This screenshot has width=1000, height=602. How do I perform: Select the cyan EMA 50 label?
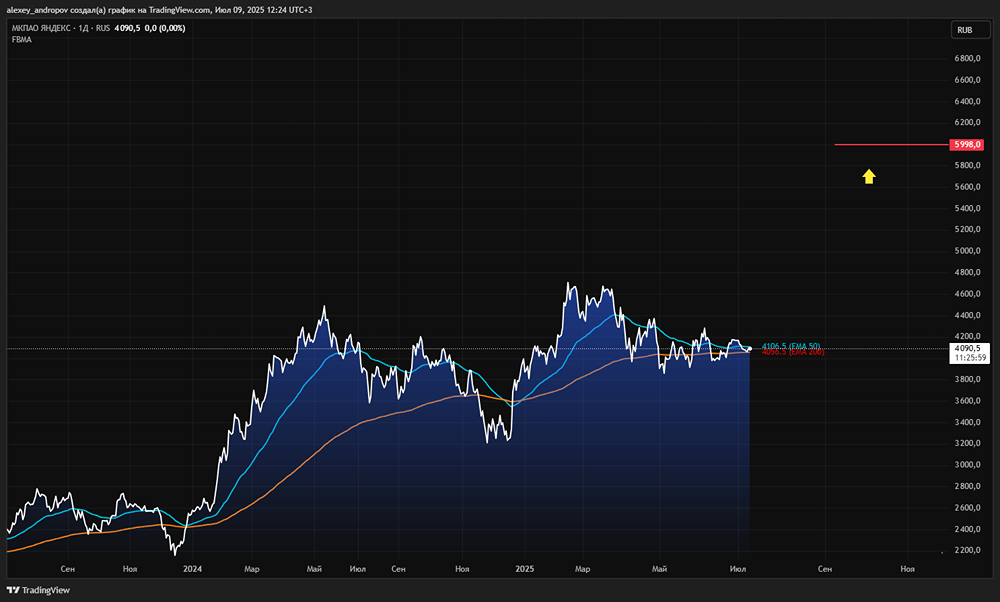click(x=790, y=346)
